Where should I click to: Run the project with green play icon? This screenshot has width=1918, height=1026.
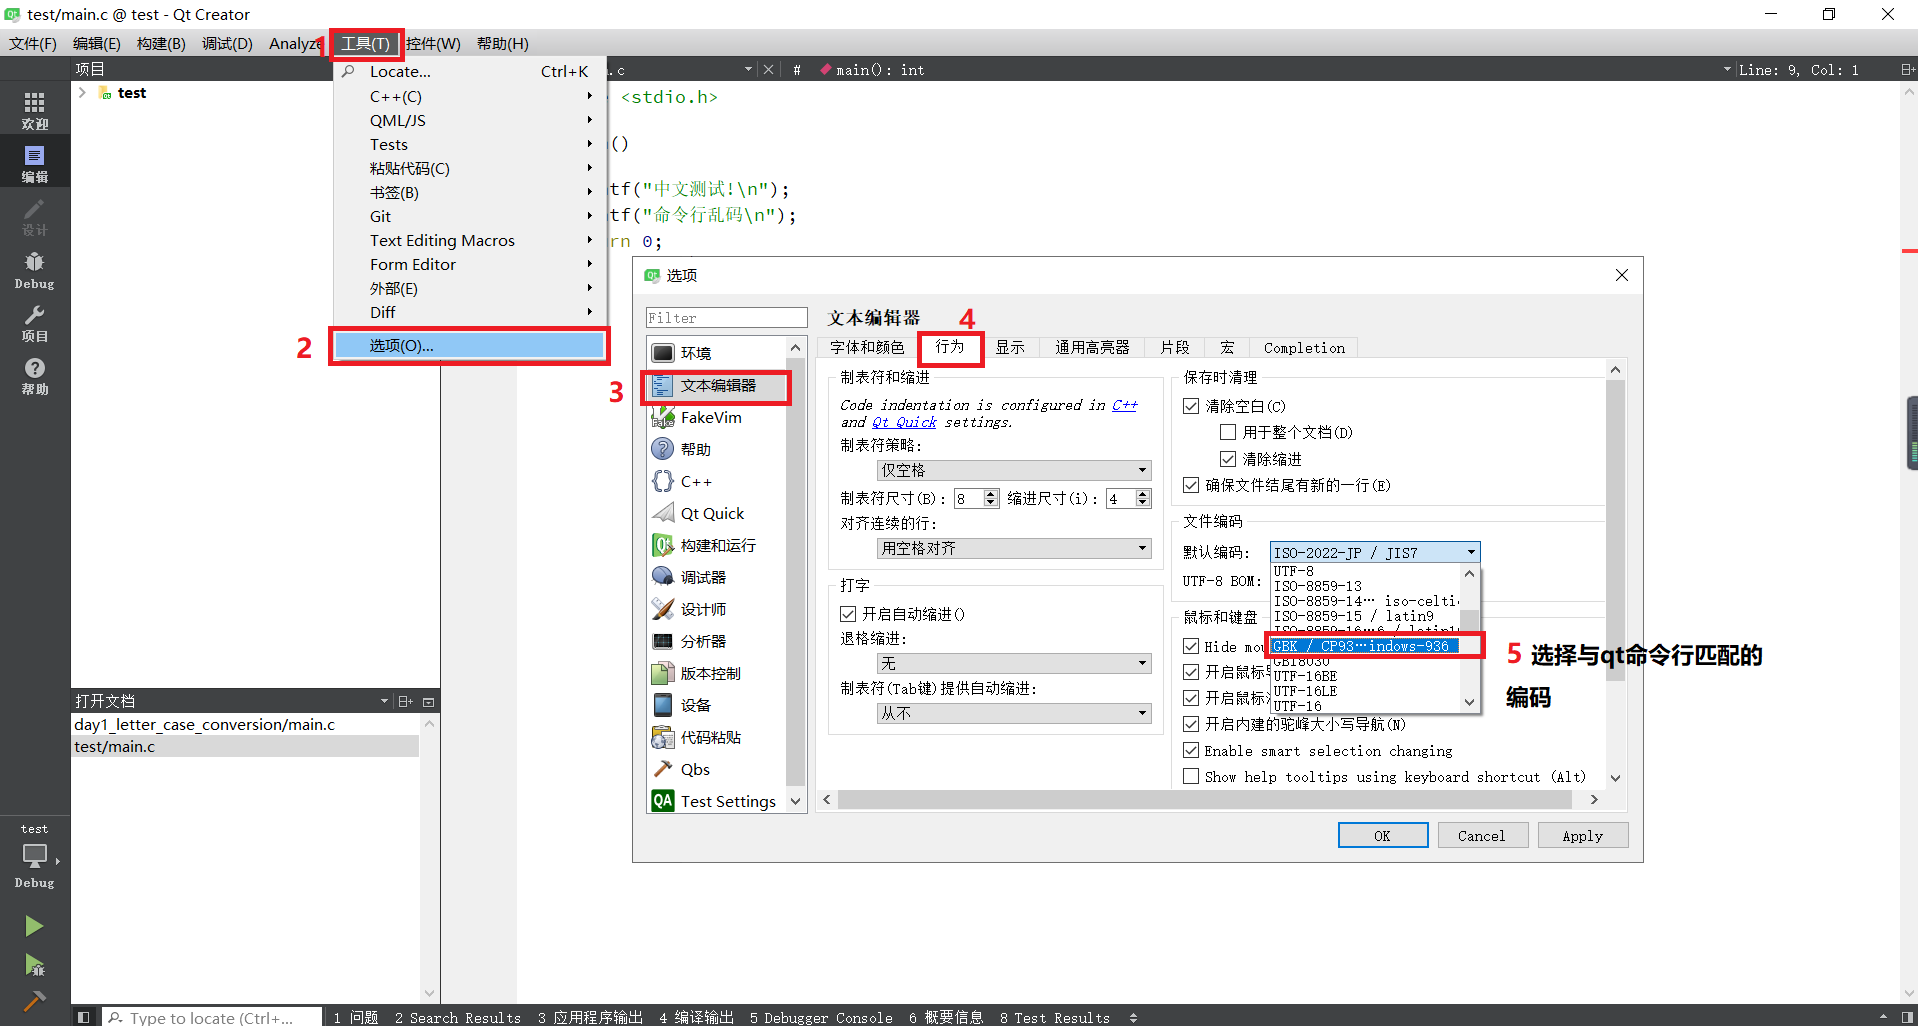[34, 925]
